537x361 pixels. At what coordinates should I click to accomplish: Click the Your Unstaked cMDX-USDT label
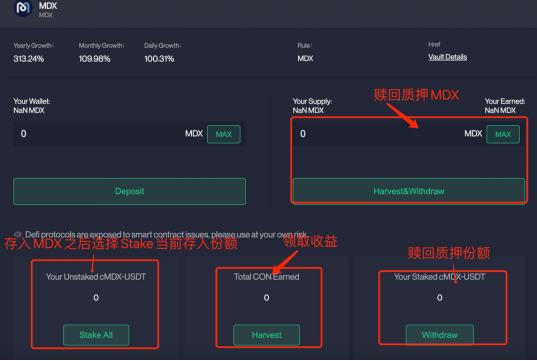tap(96, 277)
